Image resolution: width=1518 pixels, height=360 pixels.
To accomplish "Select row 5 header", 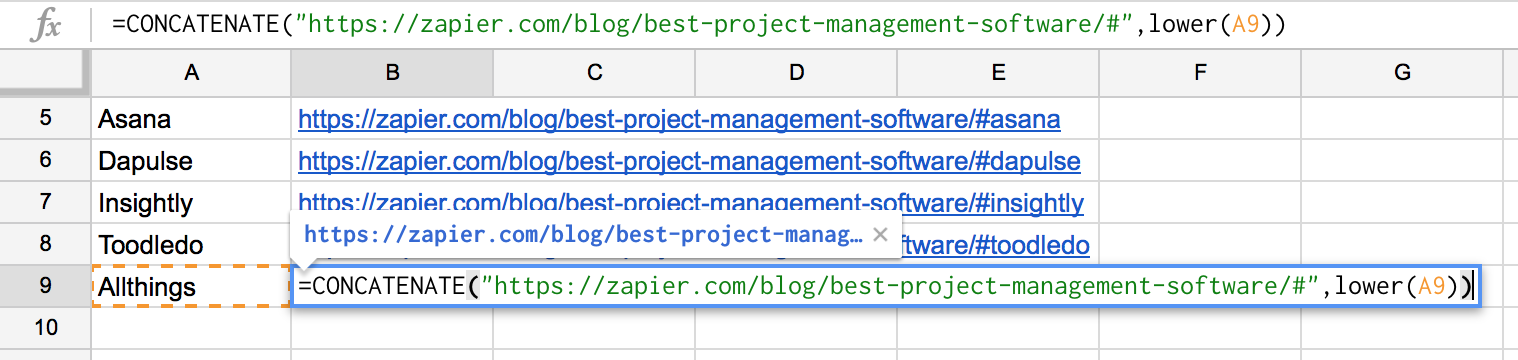I will tap(45, 119).
